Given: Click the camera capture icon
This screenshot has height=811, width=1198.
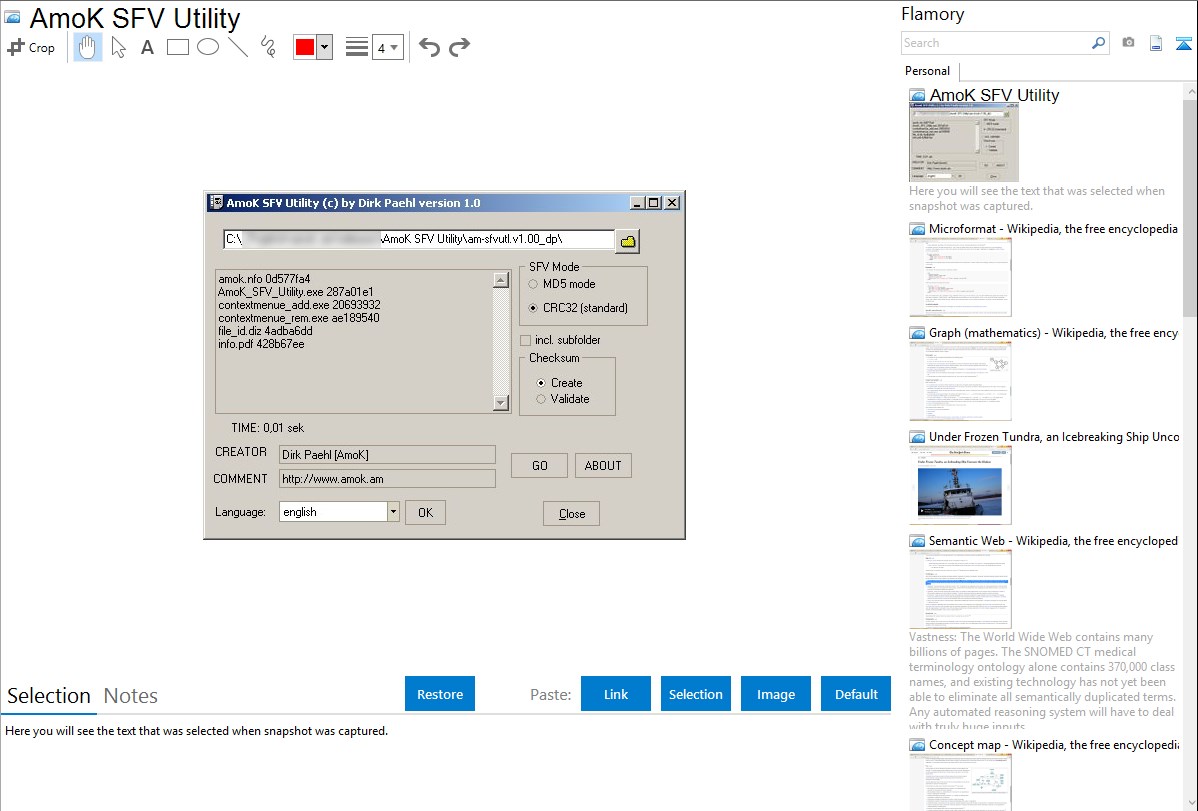Looking at the screenshot, I should point(1128,43).
